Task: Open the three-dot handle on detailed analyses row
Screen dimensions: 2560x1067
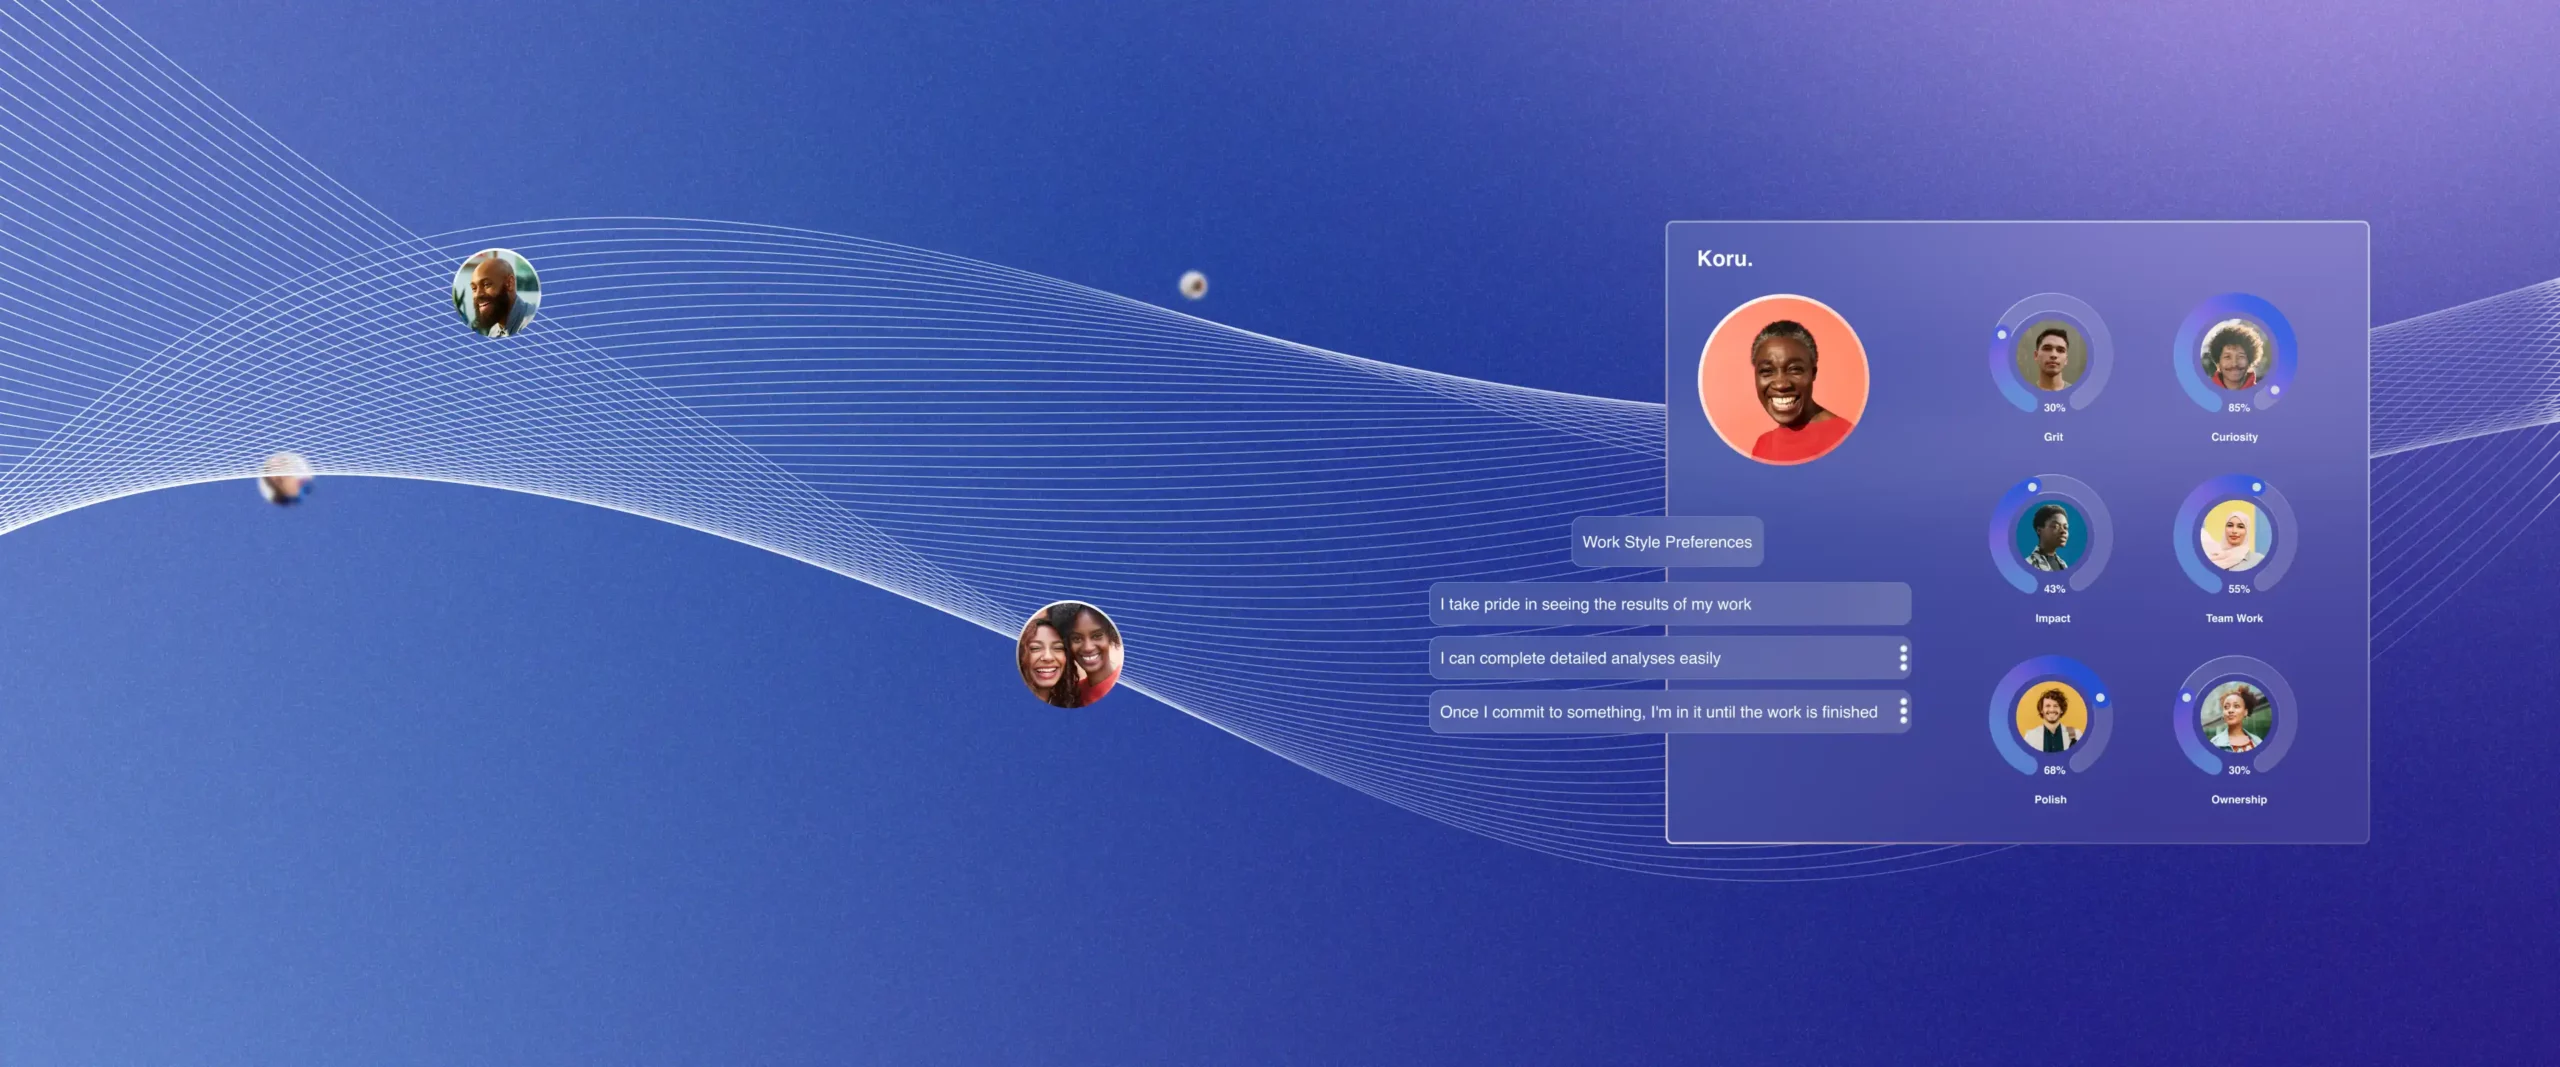Action: tap(1903, 658)
